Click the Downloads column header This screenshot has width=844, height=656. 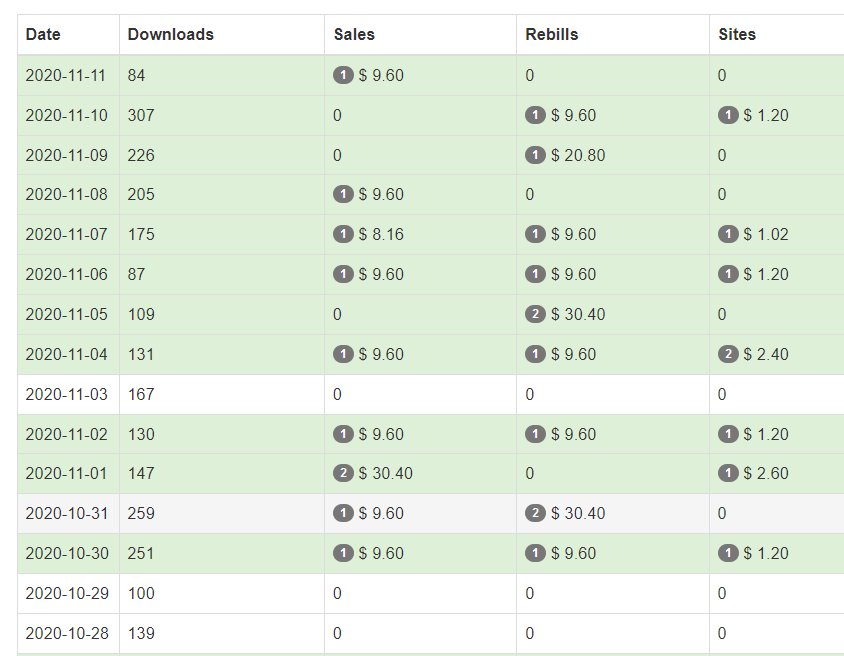pyautogui.click(x=170, y=34)
